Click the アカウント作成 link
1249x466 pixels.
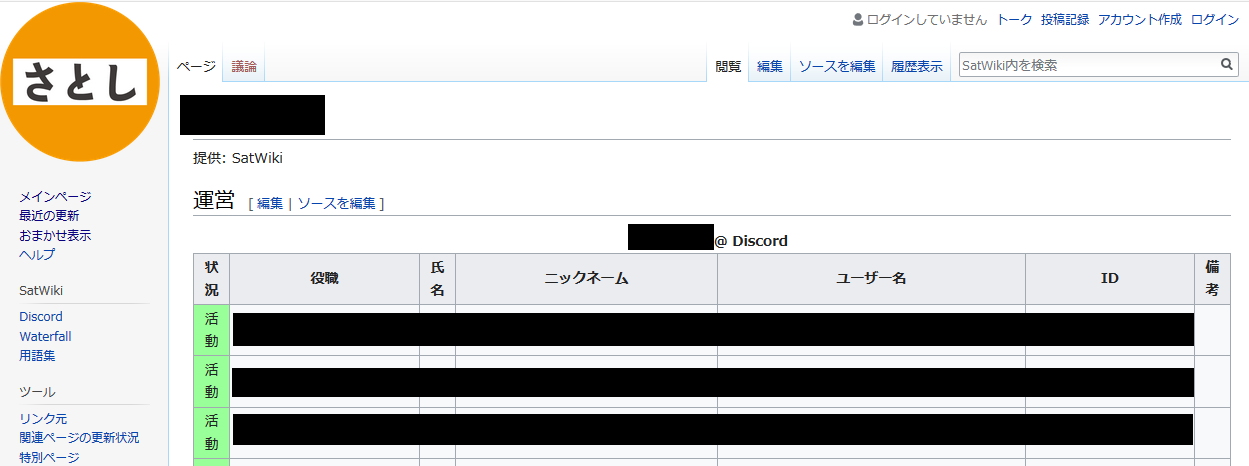click(x=1139, y=19)
